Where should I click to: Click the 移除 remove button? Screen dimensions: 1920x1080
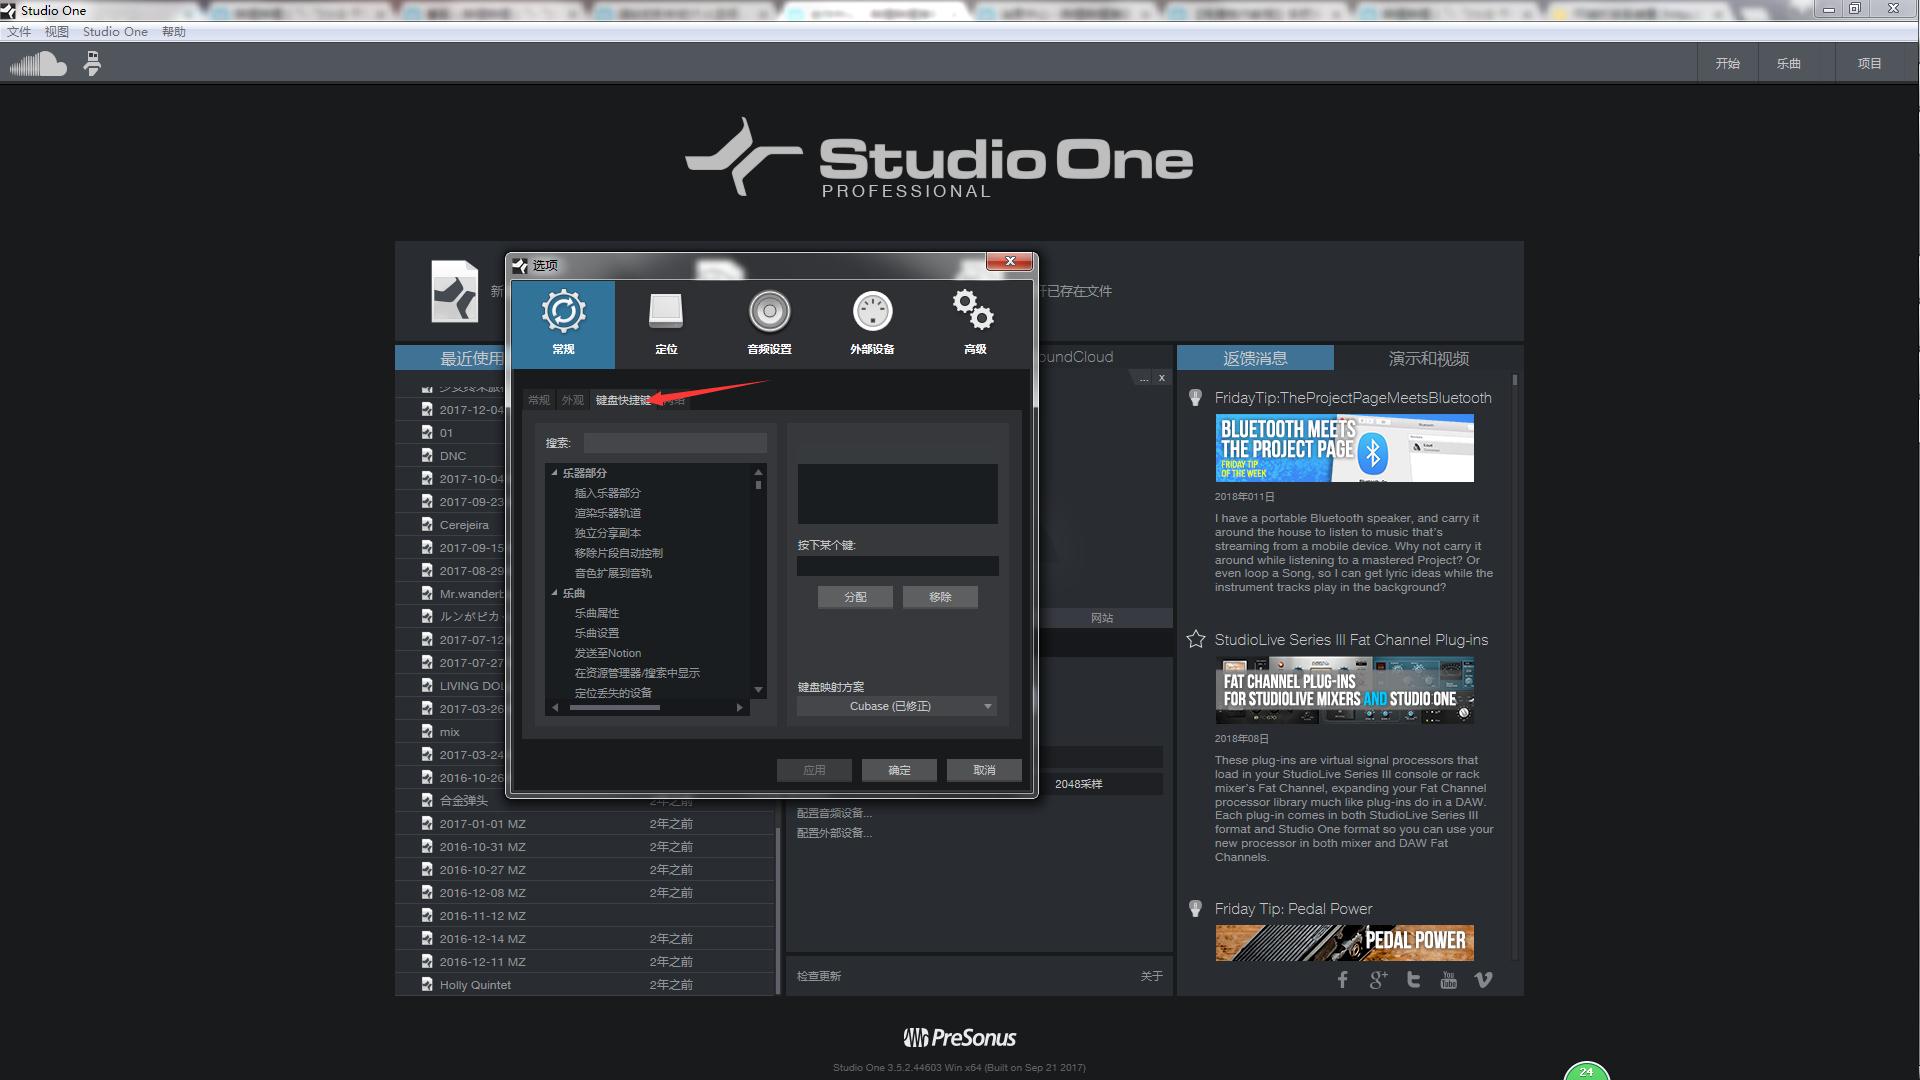[x=940, y=597]
